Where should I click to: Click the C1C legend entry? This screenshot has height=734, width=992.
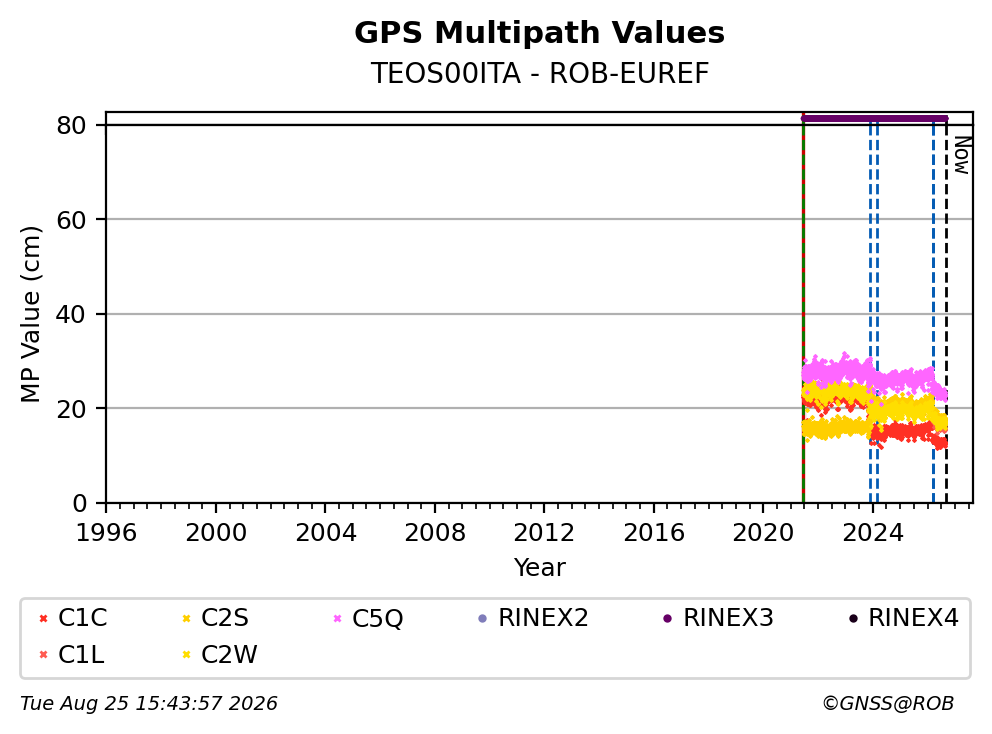[73, 618]
